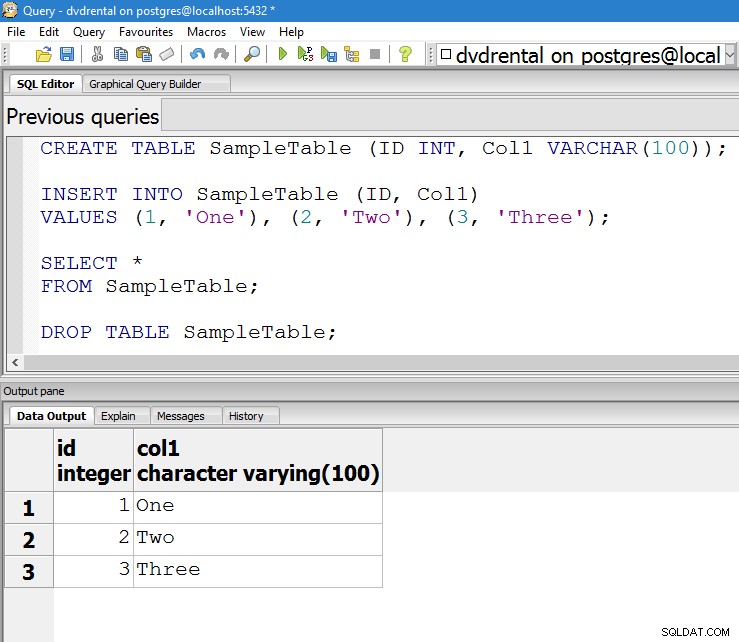Select row header 2 in results
Viewport: 739px width, 642px height.
[x=29, y=540]
